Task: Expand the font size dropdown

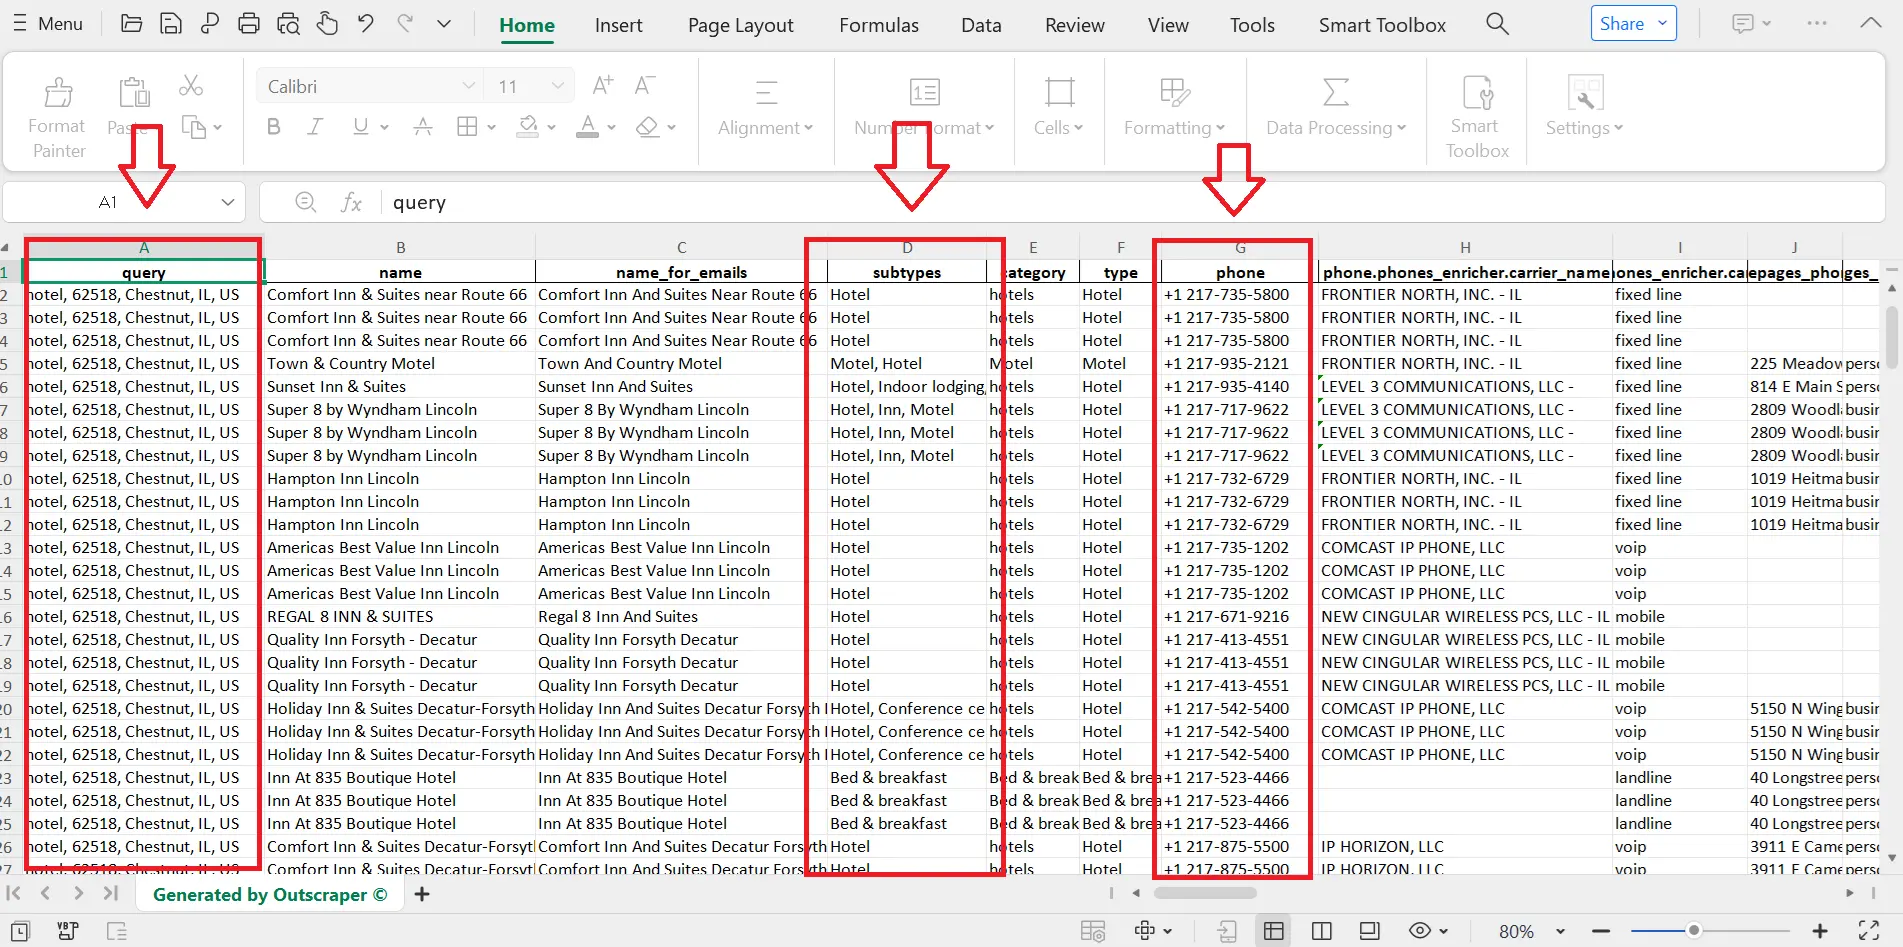Action: 557,86
